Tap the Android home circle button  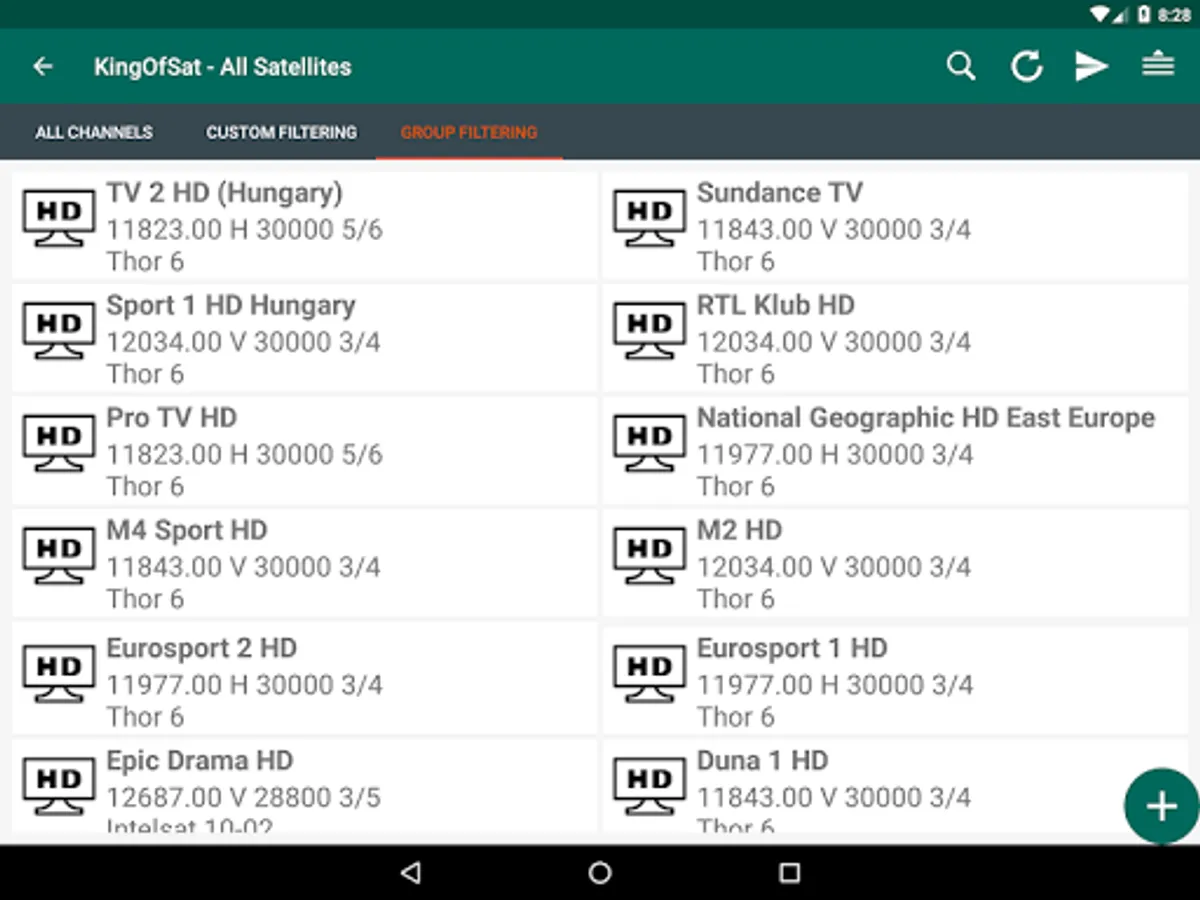click(x=600, y=873)
